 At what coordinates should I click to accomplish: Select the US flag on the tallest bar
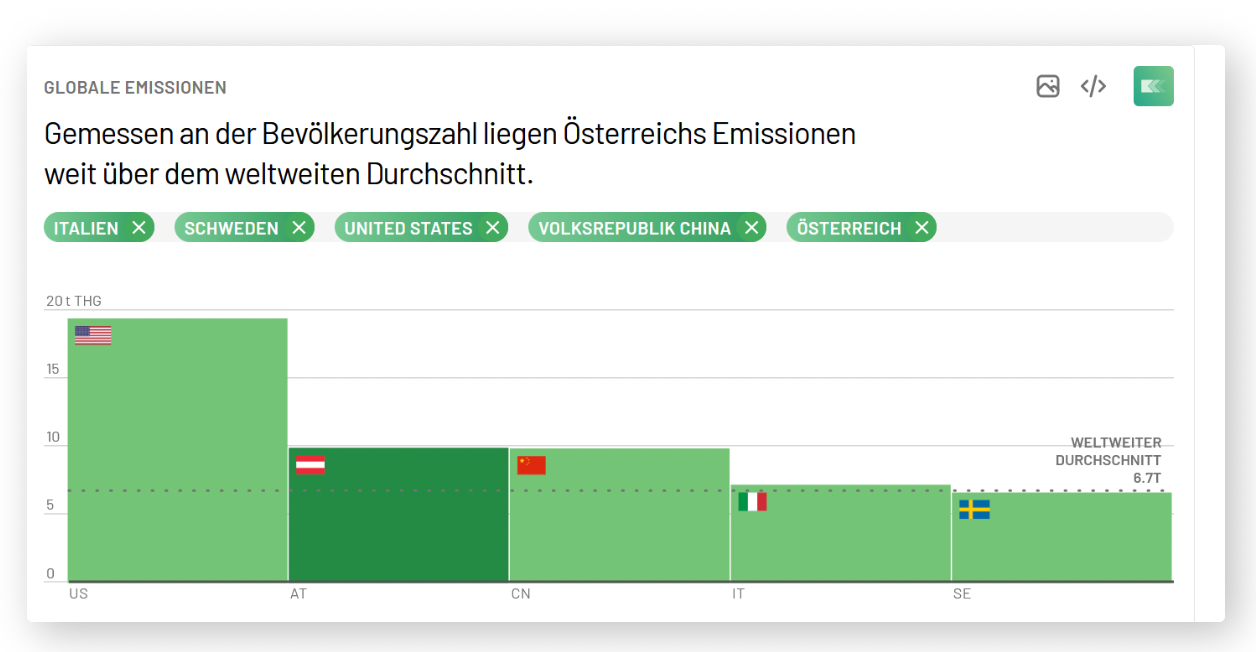pyautogui.click(x=91, y=334)
